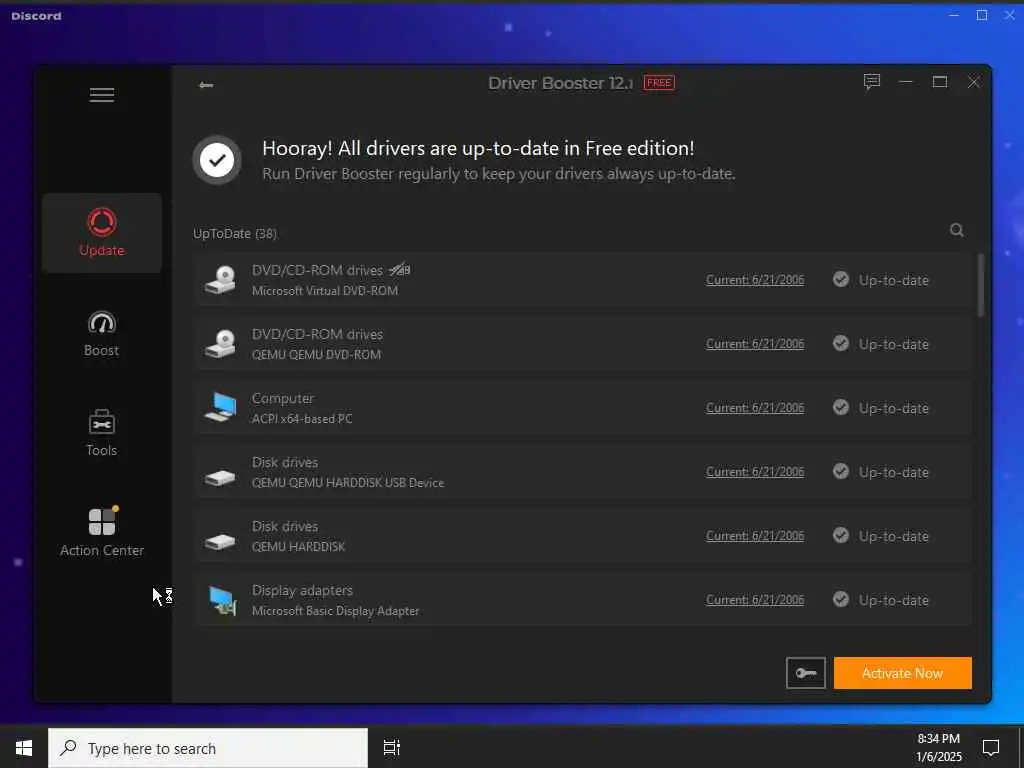The width and height of the screenshot is (1024, 768).
Task: Click Up-to-date check icon for QEMU HARDDISK row
Action: pyautogui.click(x=841, y=536)
